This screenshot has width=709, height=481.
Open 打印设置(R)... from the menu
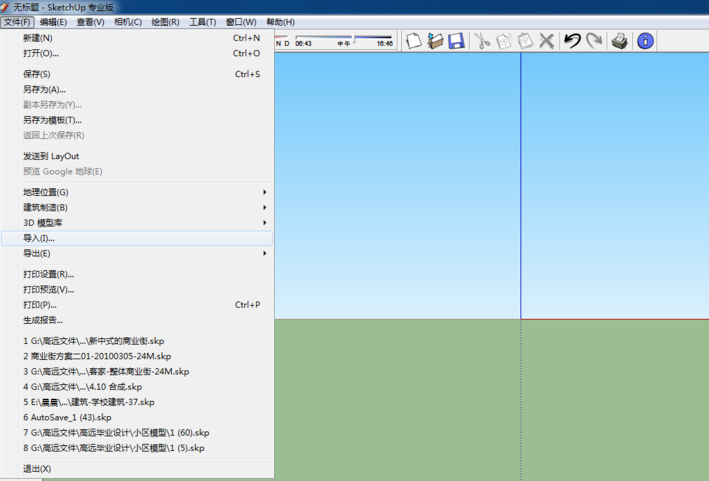click(x=137, y=274)
